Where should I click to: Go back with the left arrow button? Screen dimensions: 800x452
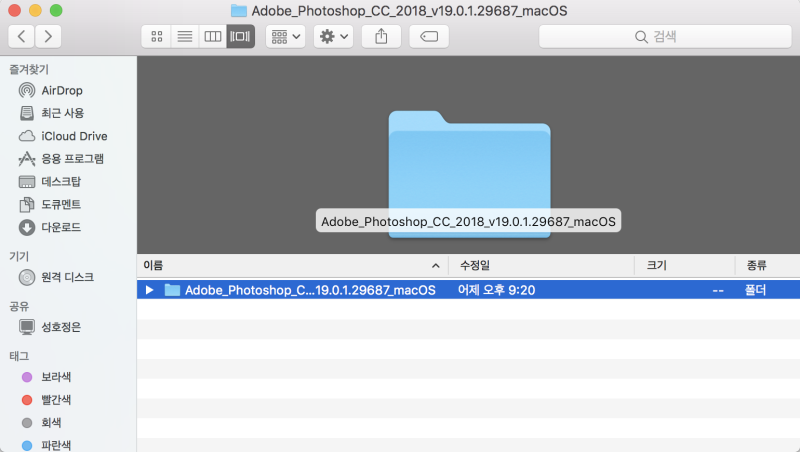(x=21, y=36)
